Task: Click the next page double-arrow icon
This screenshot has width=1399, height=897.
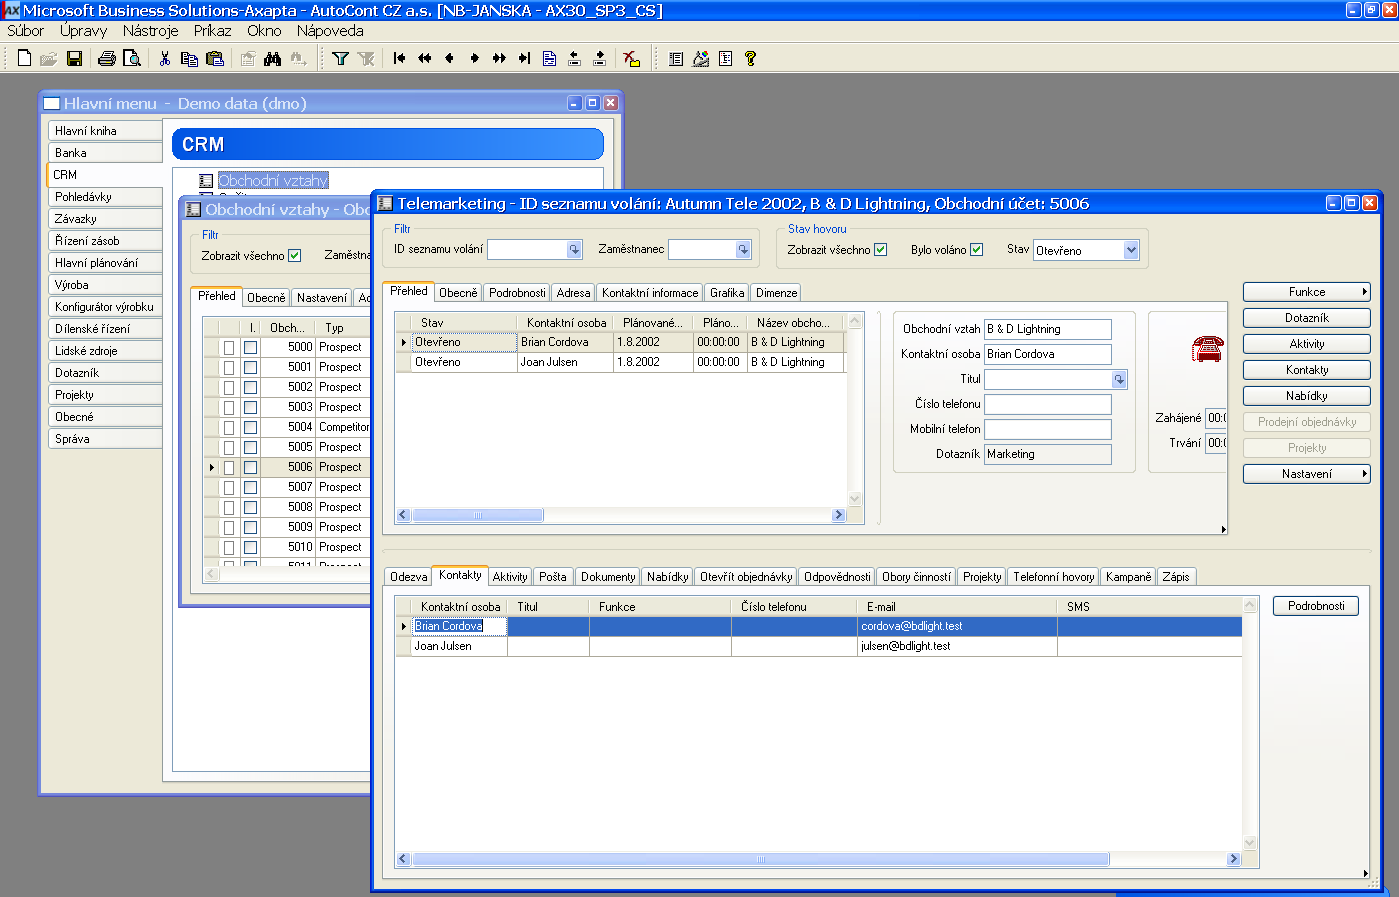Action: pyautogui.click(x=499, y=58)
